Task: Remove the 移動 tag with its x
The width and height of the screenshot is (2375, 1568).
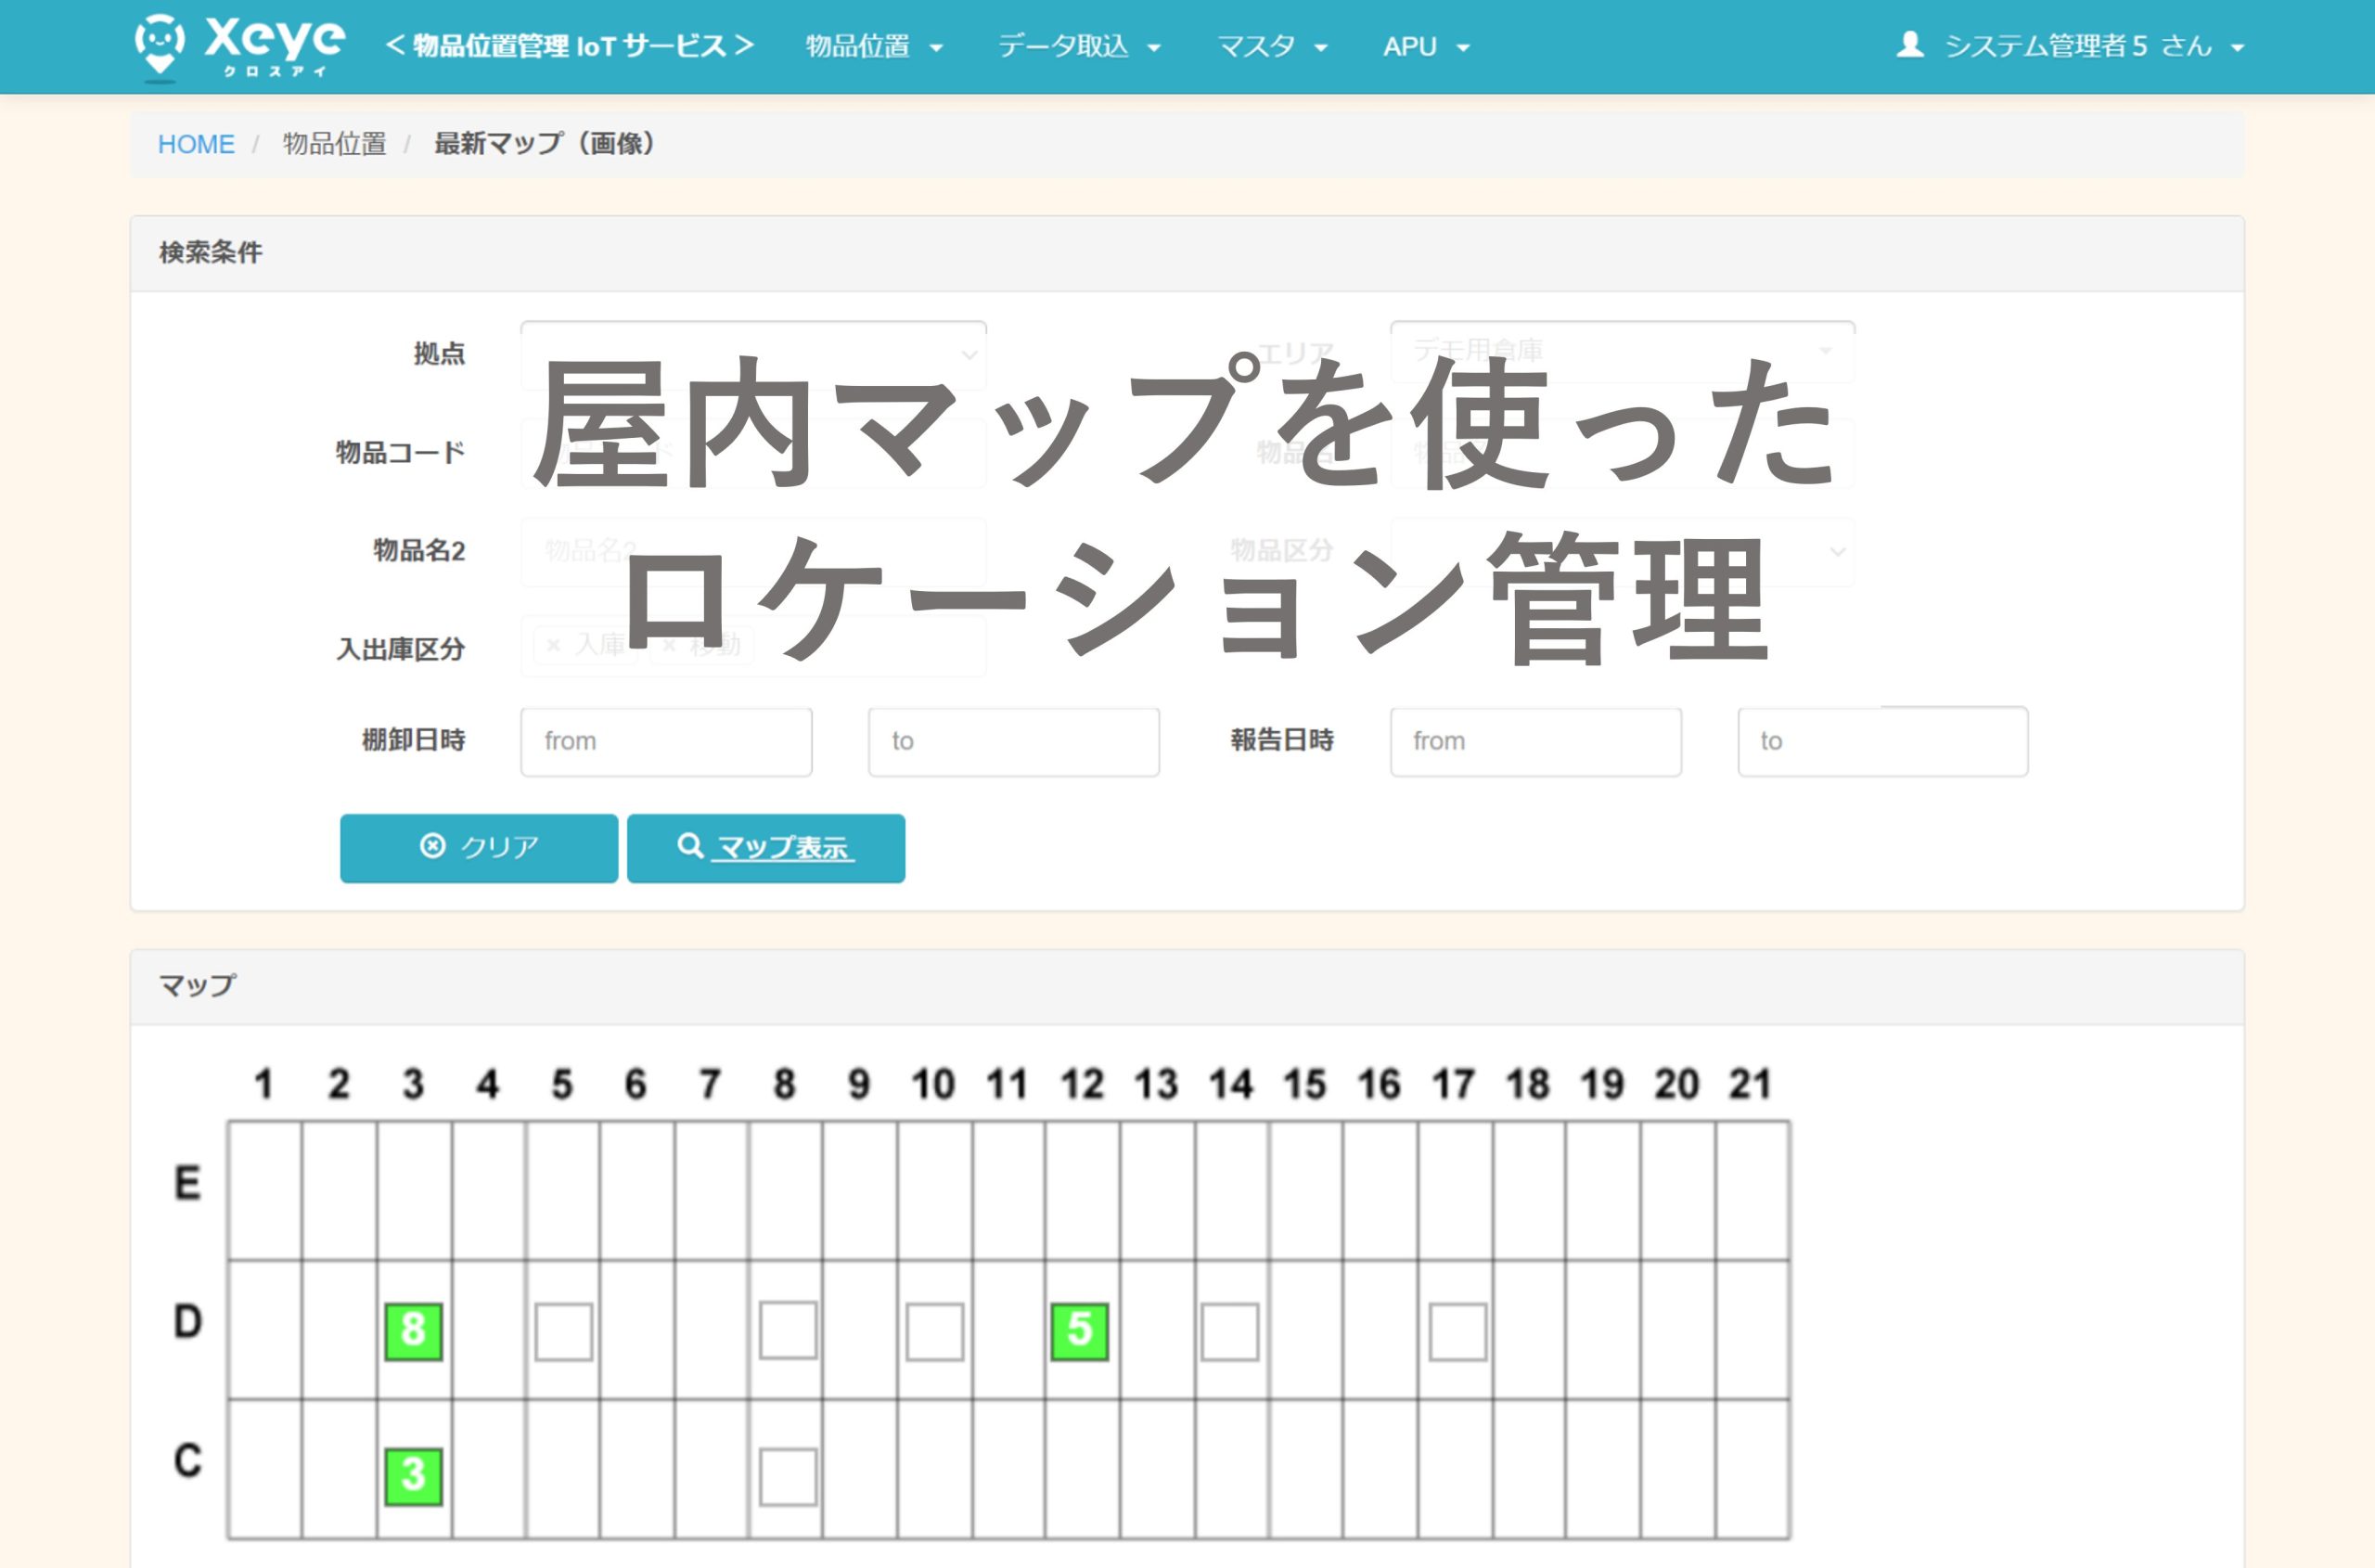Action: coord(670,645)
